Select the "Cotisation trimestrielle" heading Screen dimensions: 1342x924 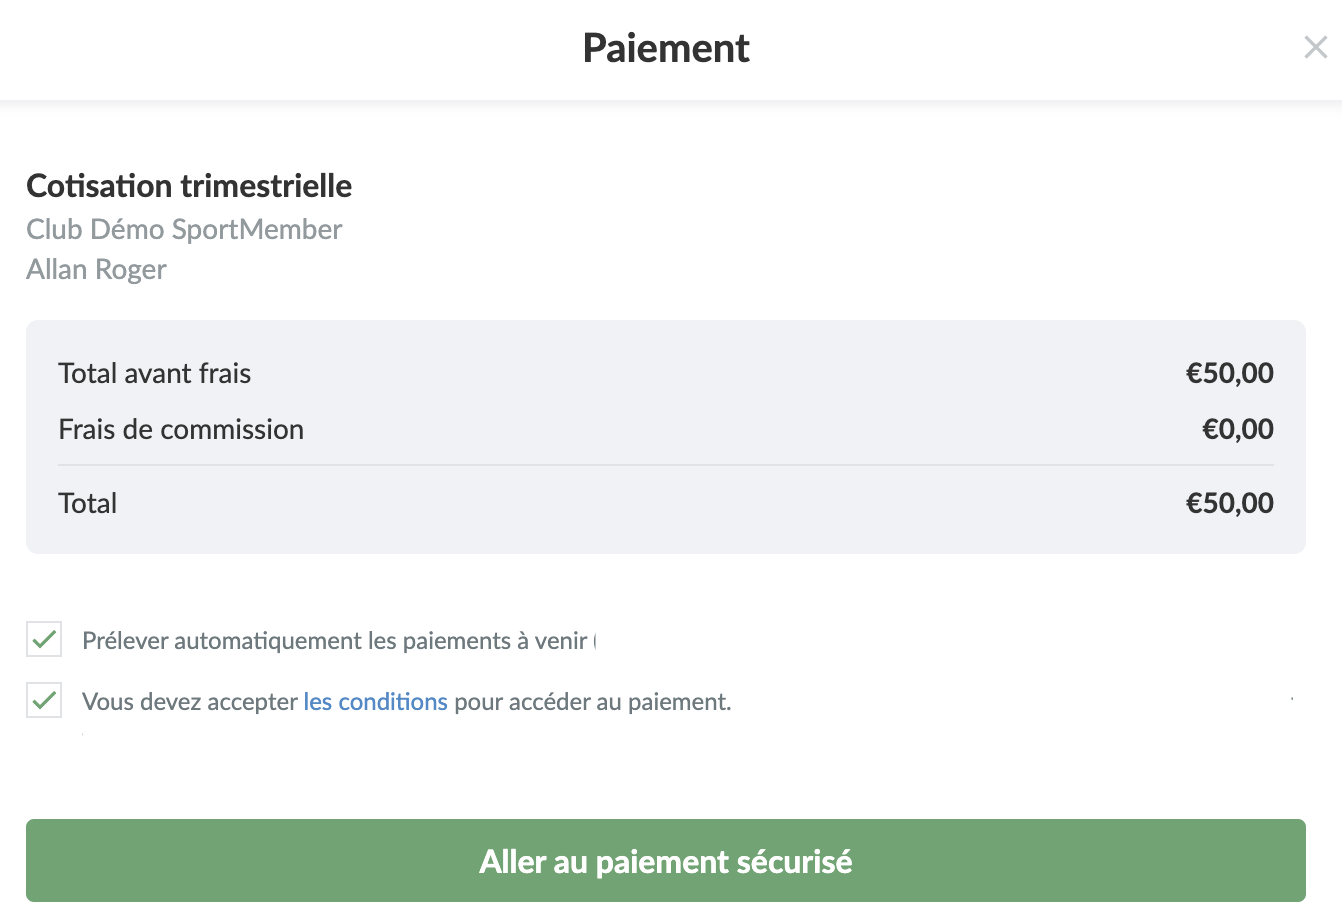pos(189,186)
